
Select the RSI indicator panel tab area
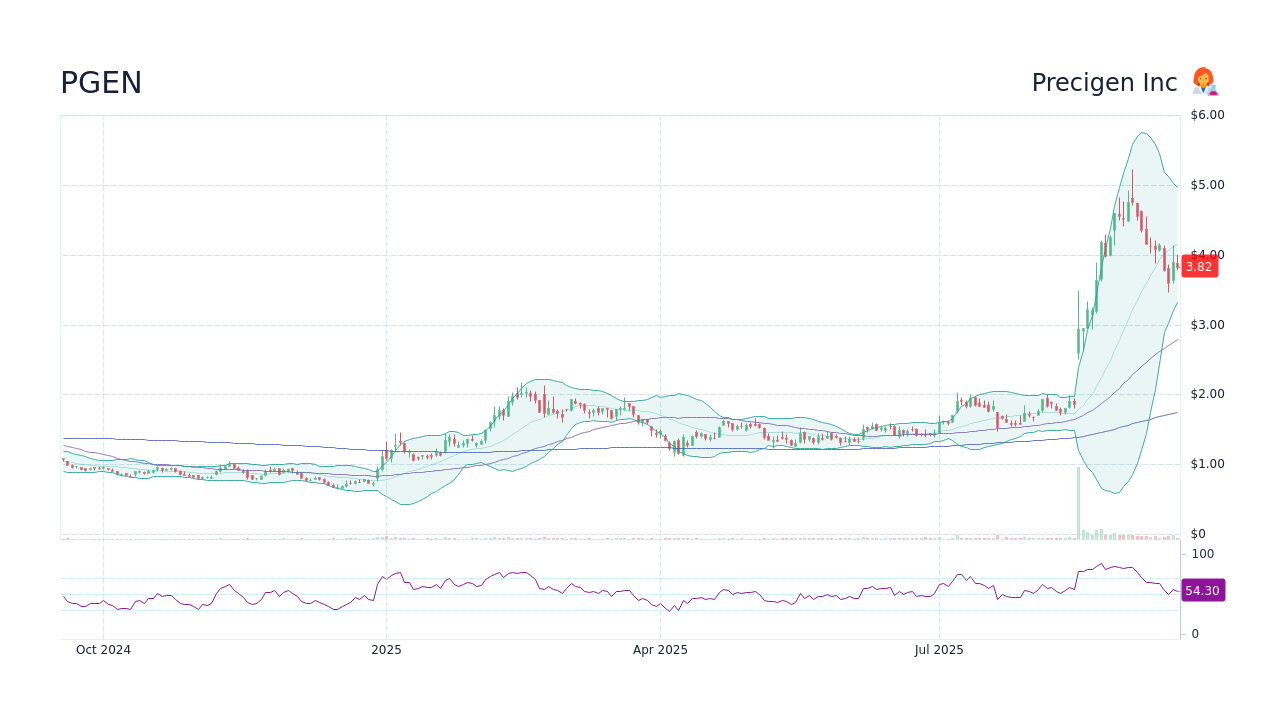pos(620,590)
